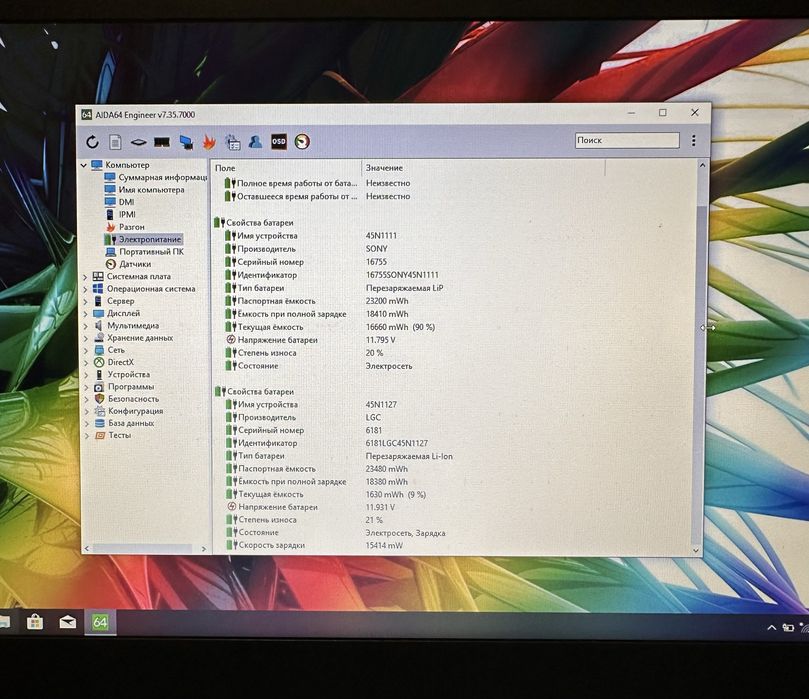809x699 pixels.
Task: Click the 6181LGC45N1127 identifier value
Action: click(x=397, y=443)
